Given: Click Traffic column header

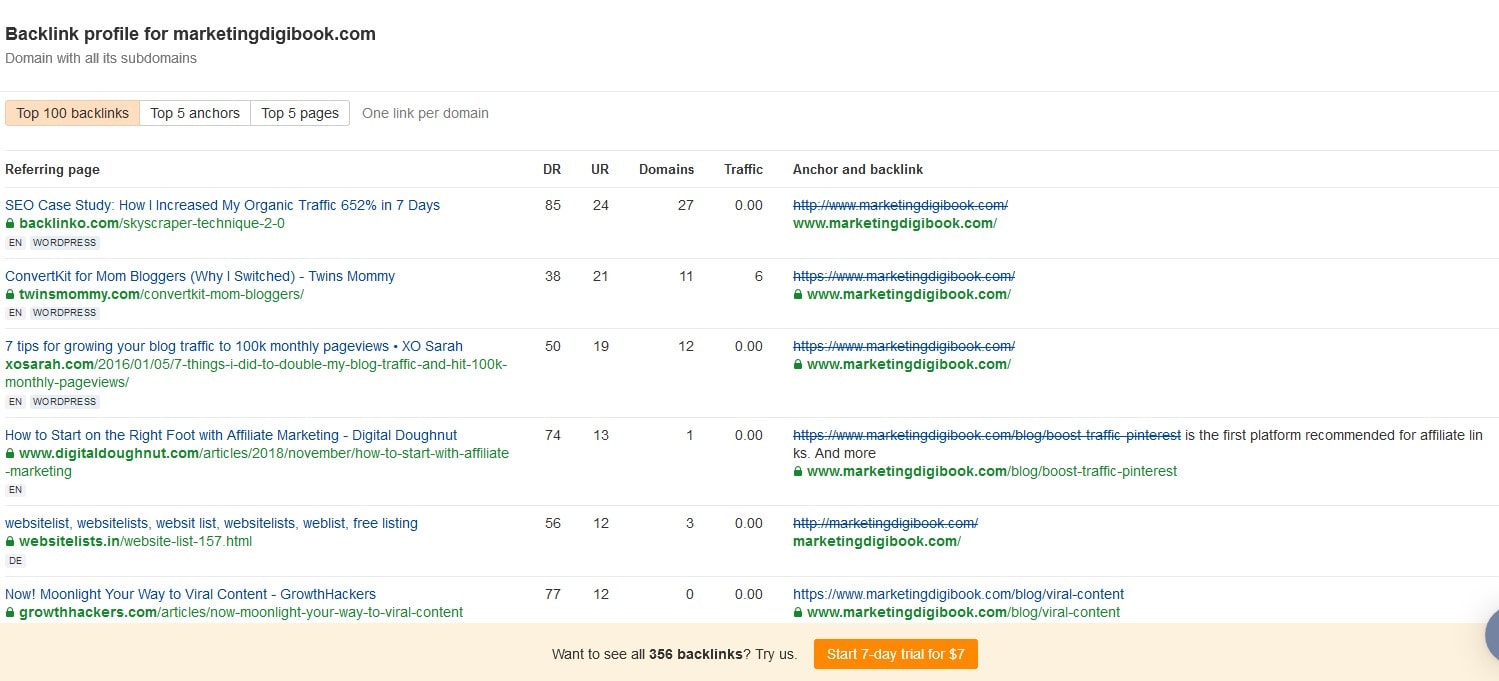Looking at the screenshot, I should click(743, 169).
